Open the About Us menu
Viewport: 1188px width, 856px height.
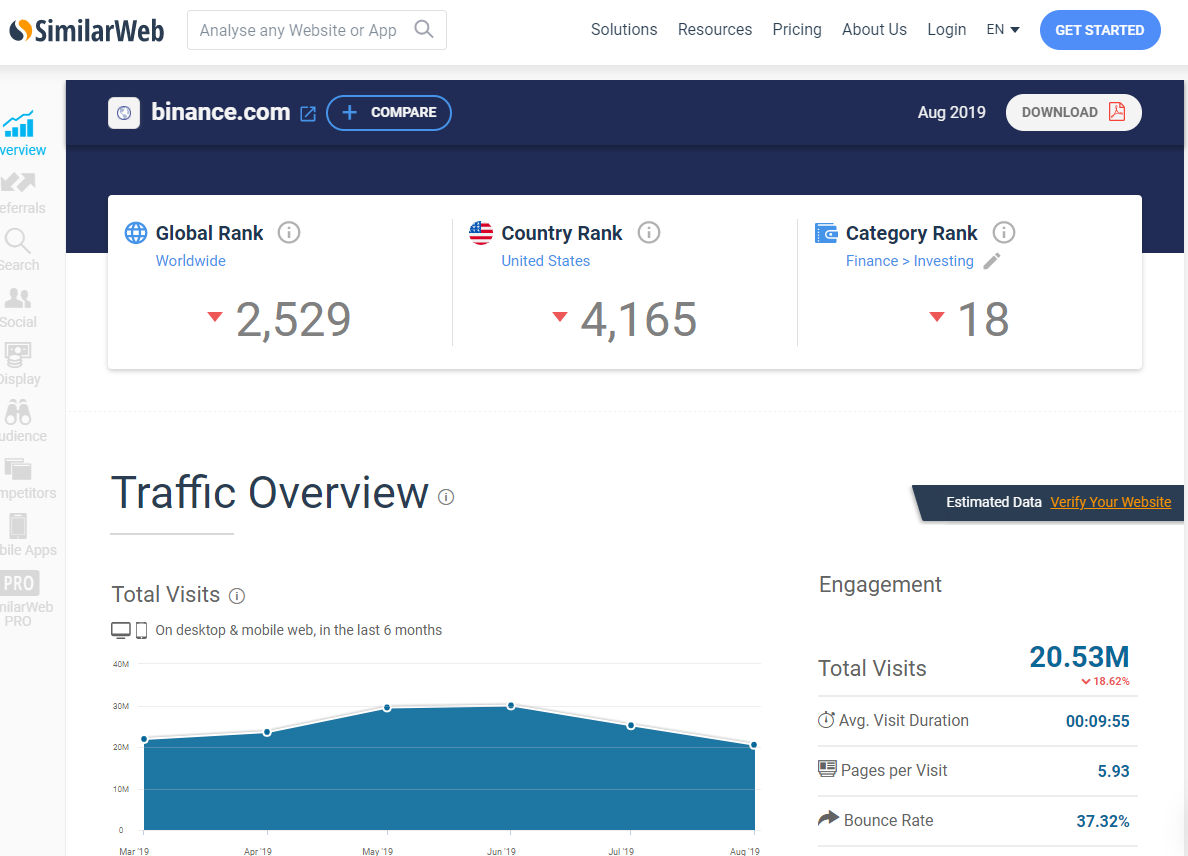874,30
